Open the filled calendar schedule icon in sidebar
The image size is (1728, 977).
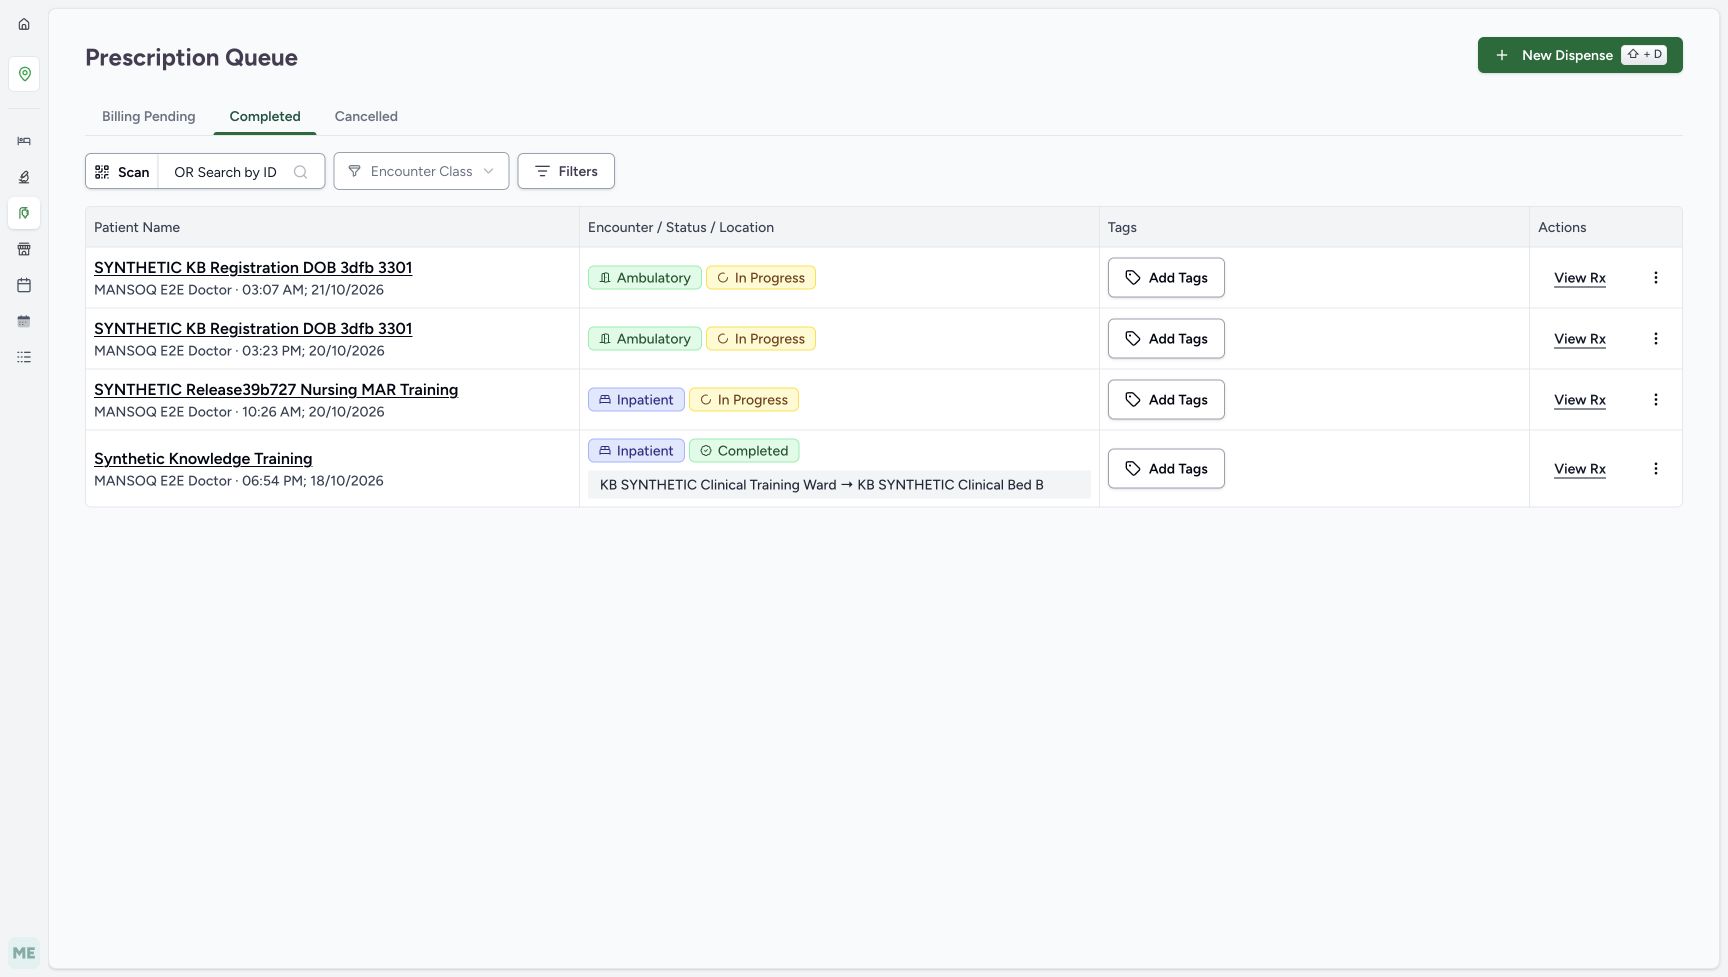coord(24,321)
